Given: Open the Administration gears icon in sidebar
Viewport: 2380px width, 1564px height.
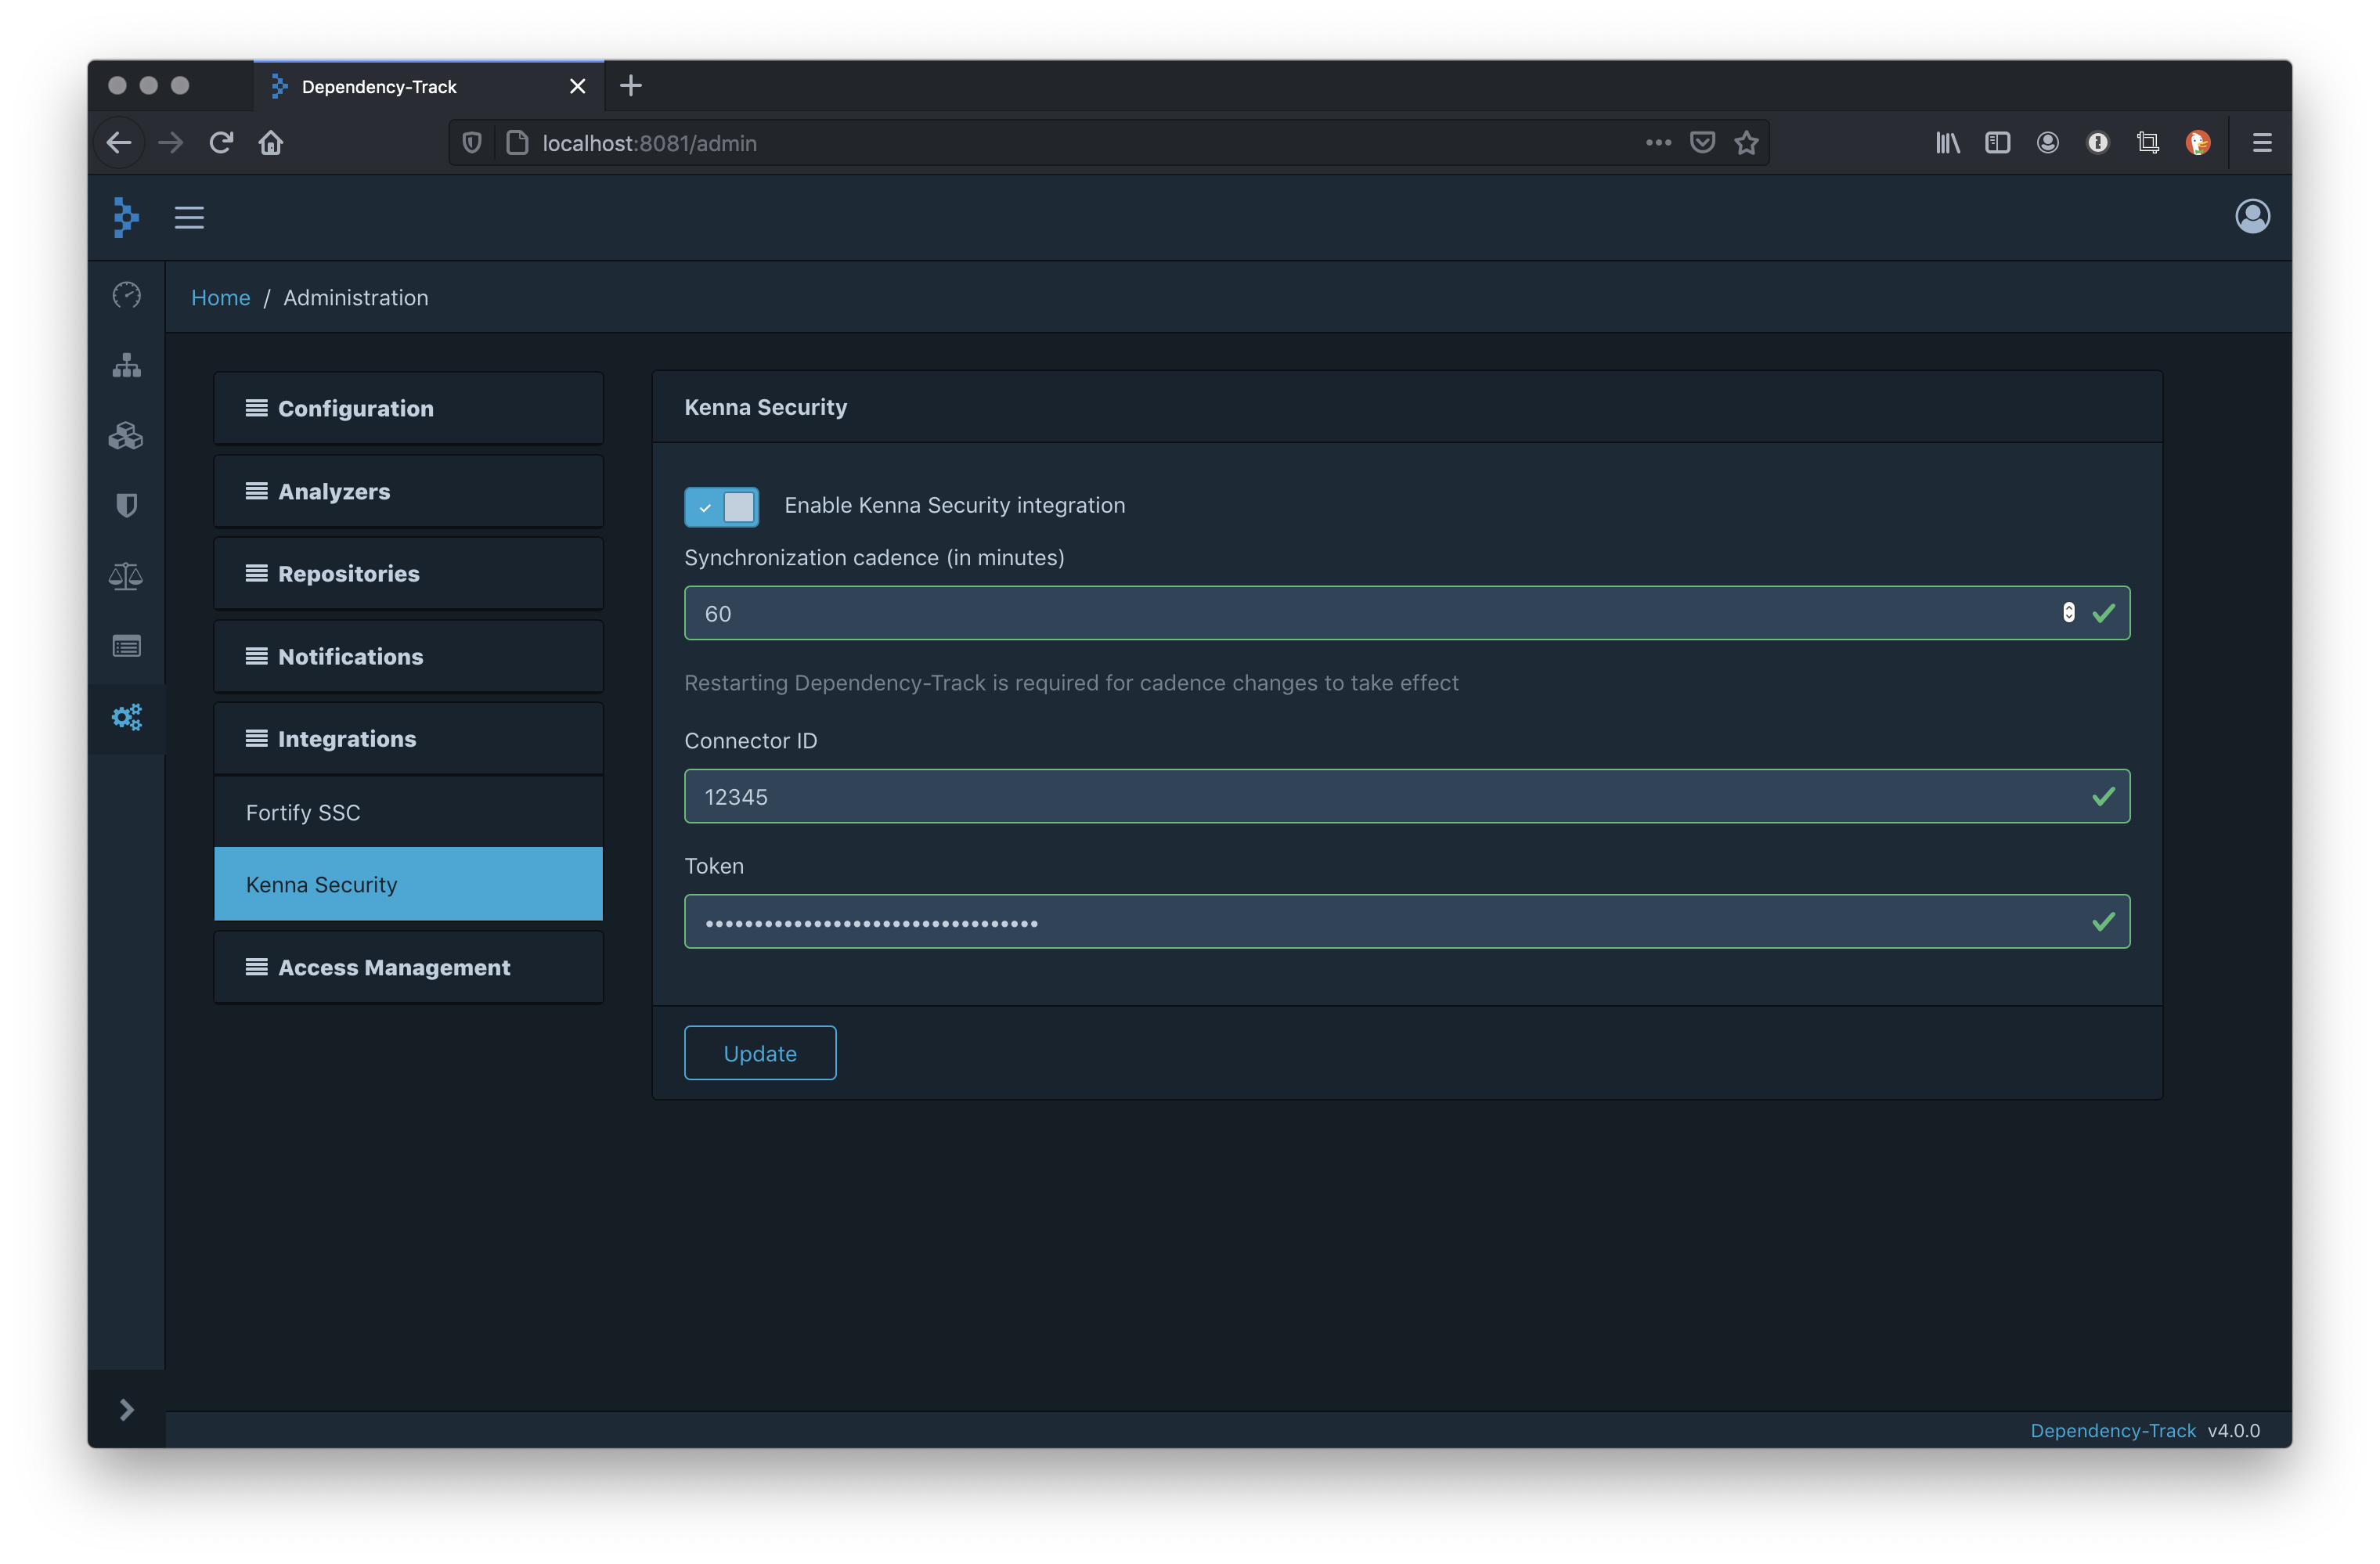Looking at the screenshot, I should click(x=126, y=717).
